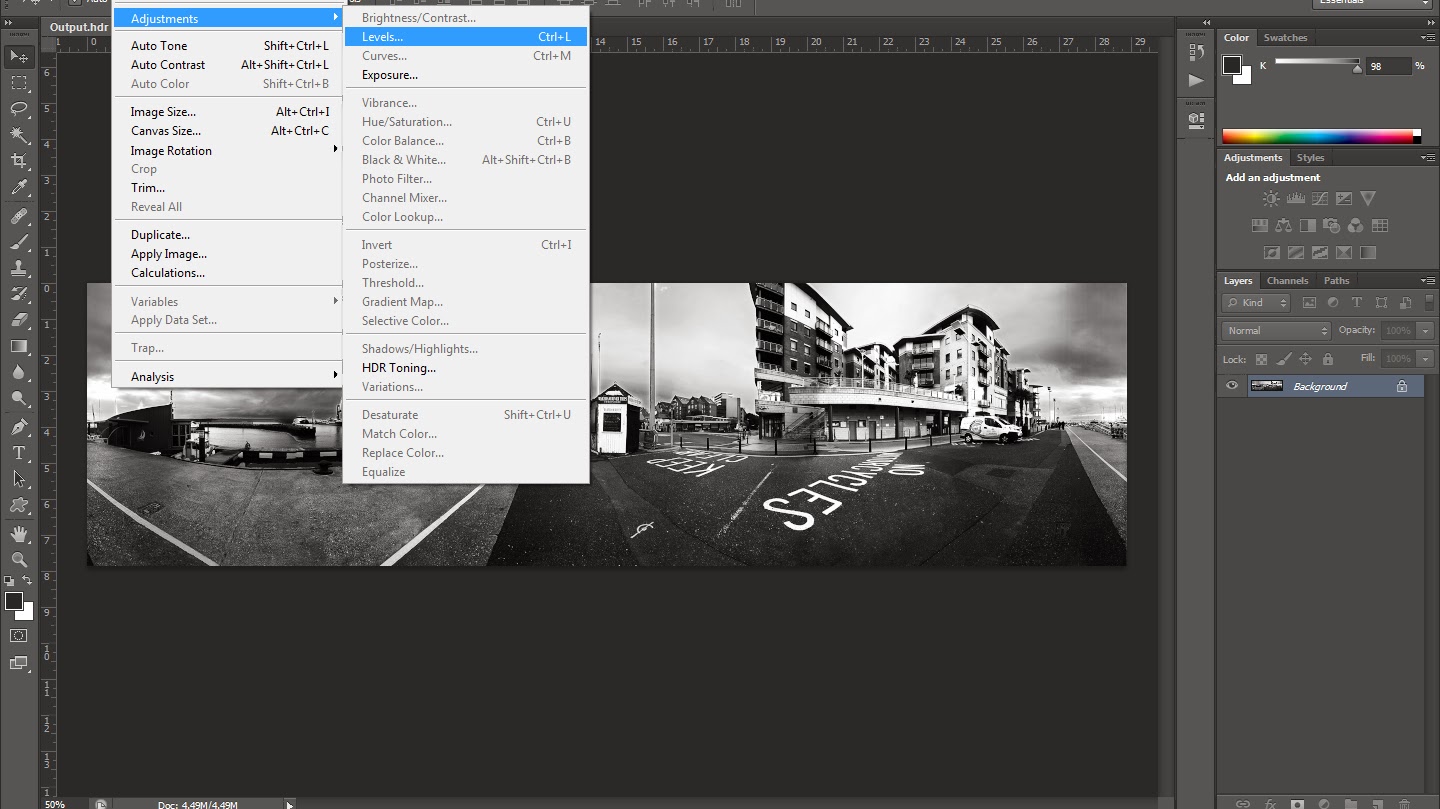Toggle lock position
The height and width of the screenshot is (809, 1440).
click(x=1305, y=359)
